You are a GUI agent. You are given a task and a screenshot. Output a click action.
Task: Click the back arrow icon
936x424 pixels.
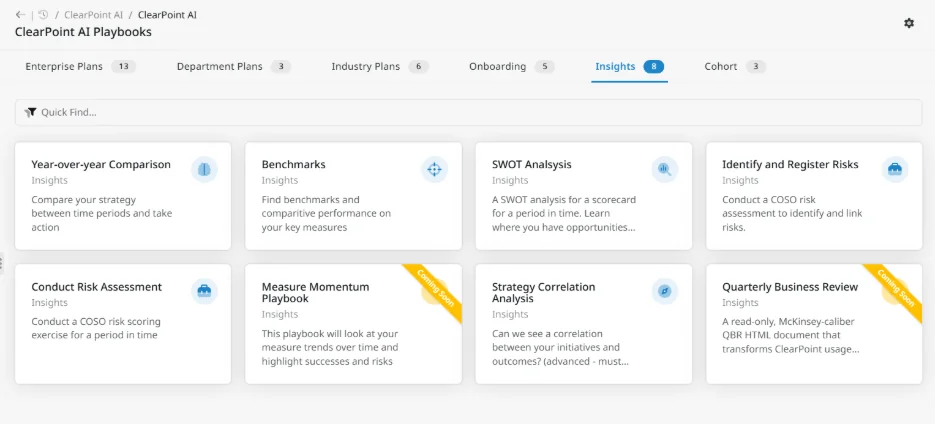20,15
